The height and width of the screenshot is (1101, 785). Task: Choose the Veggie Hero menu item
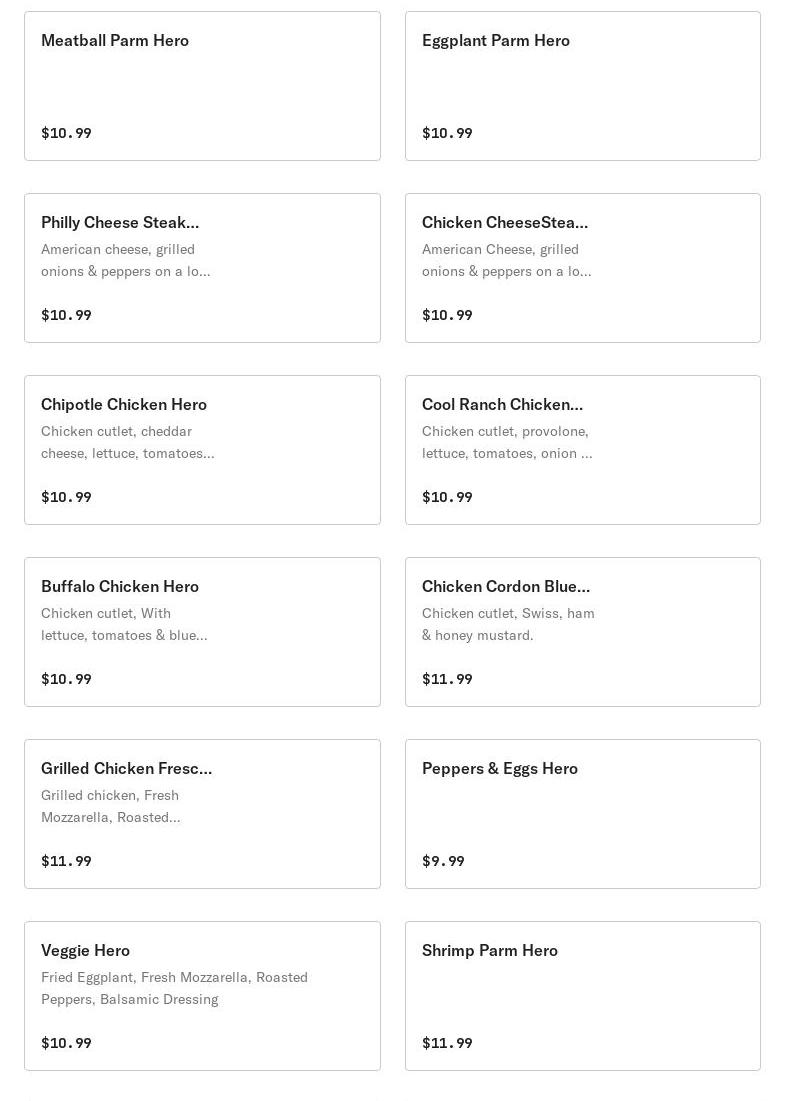tap(202, 996)
